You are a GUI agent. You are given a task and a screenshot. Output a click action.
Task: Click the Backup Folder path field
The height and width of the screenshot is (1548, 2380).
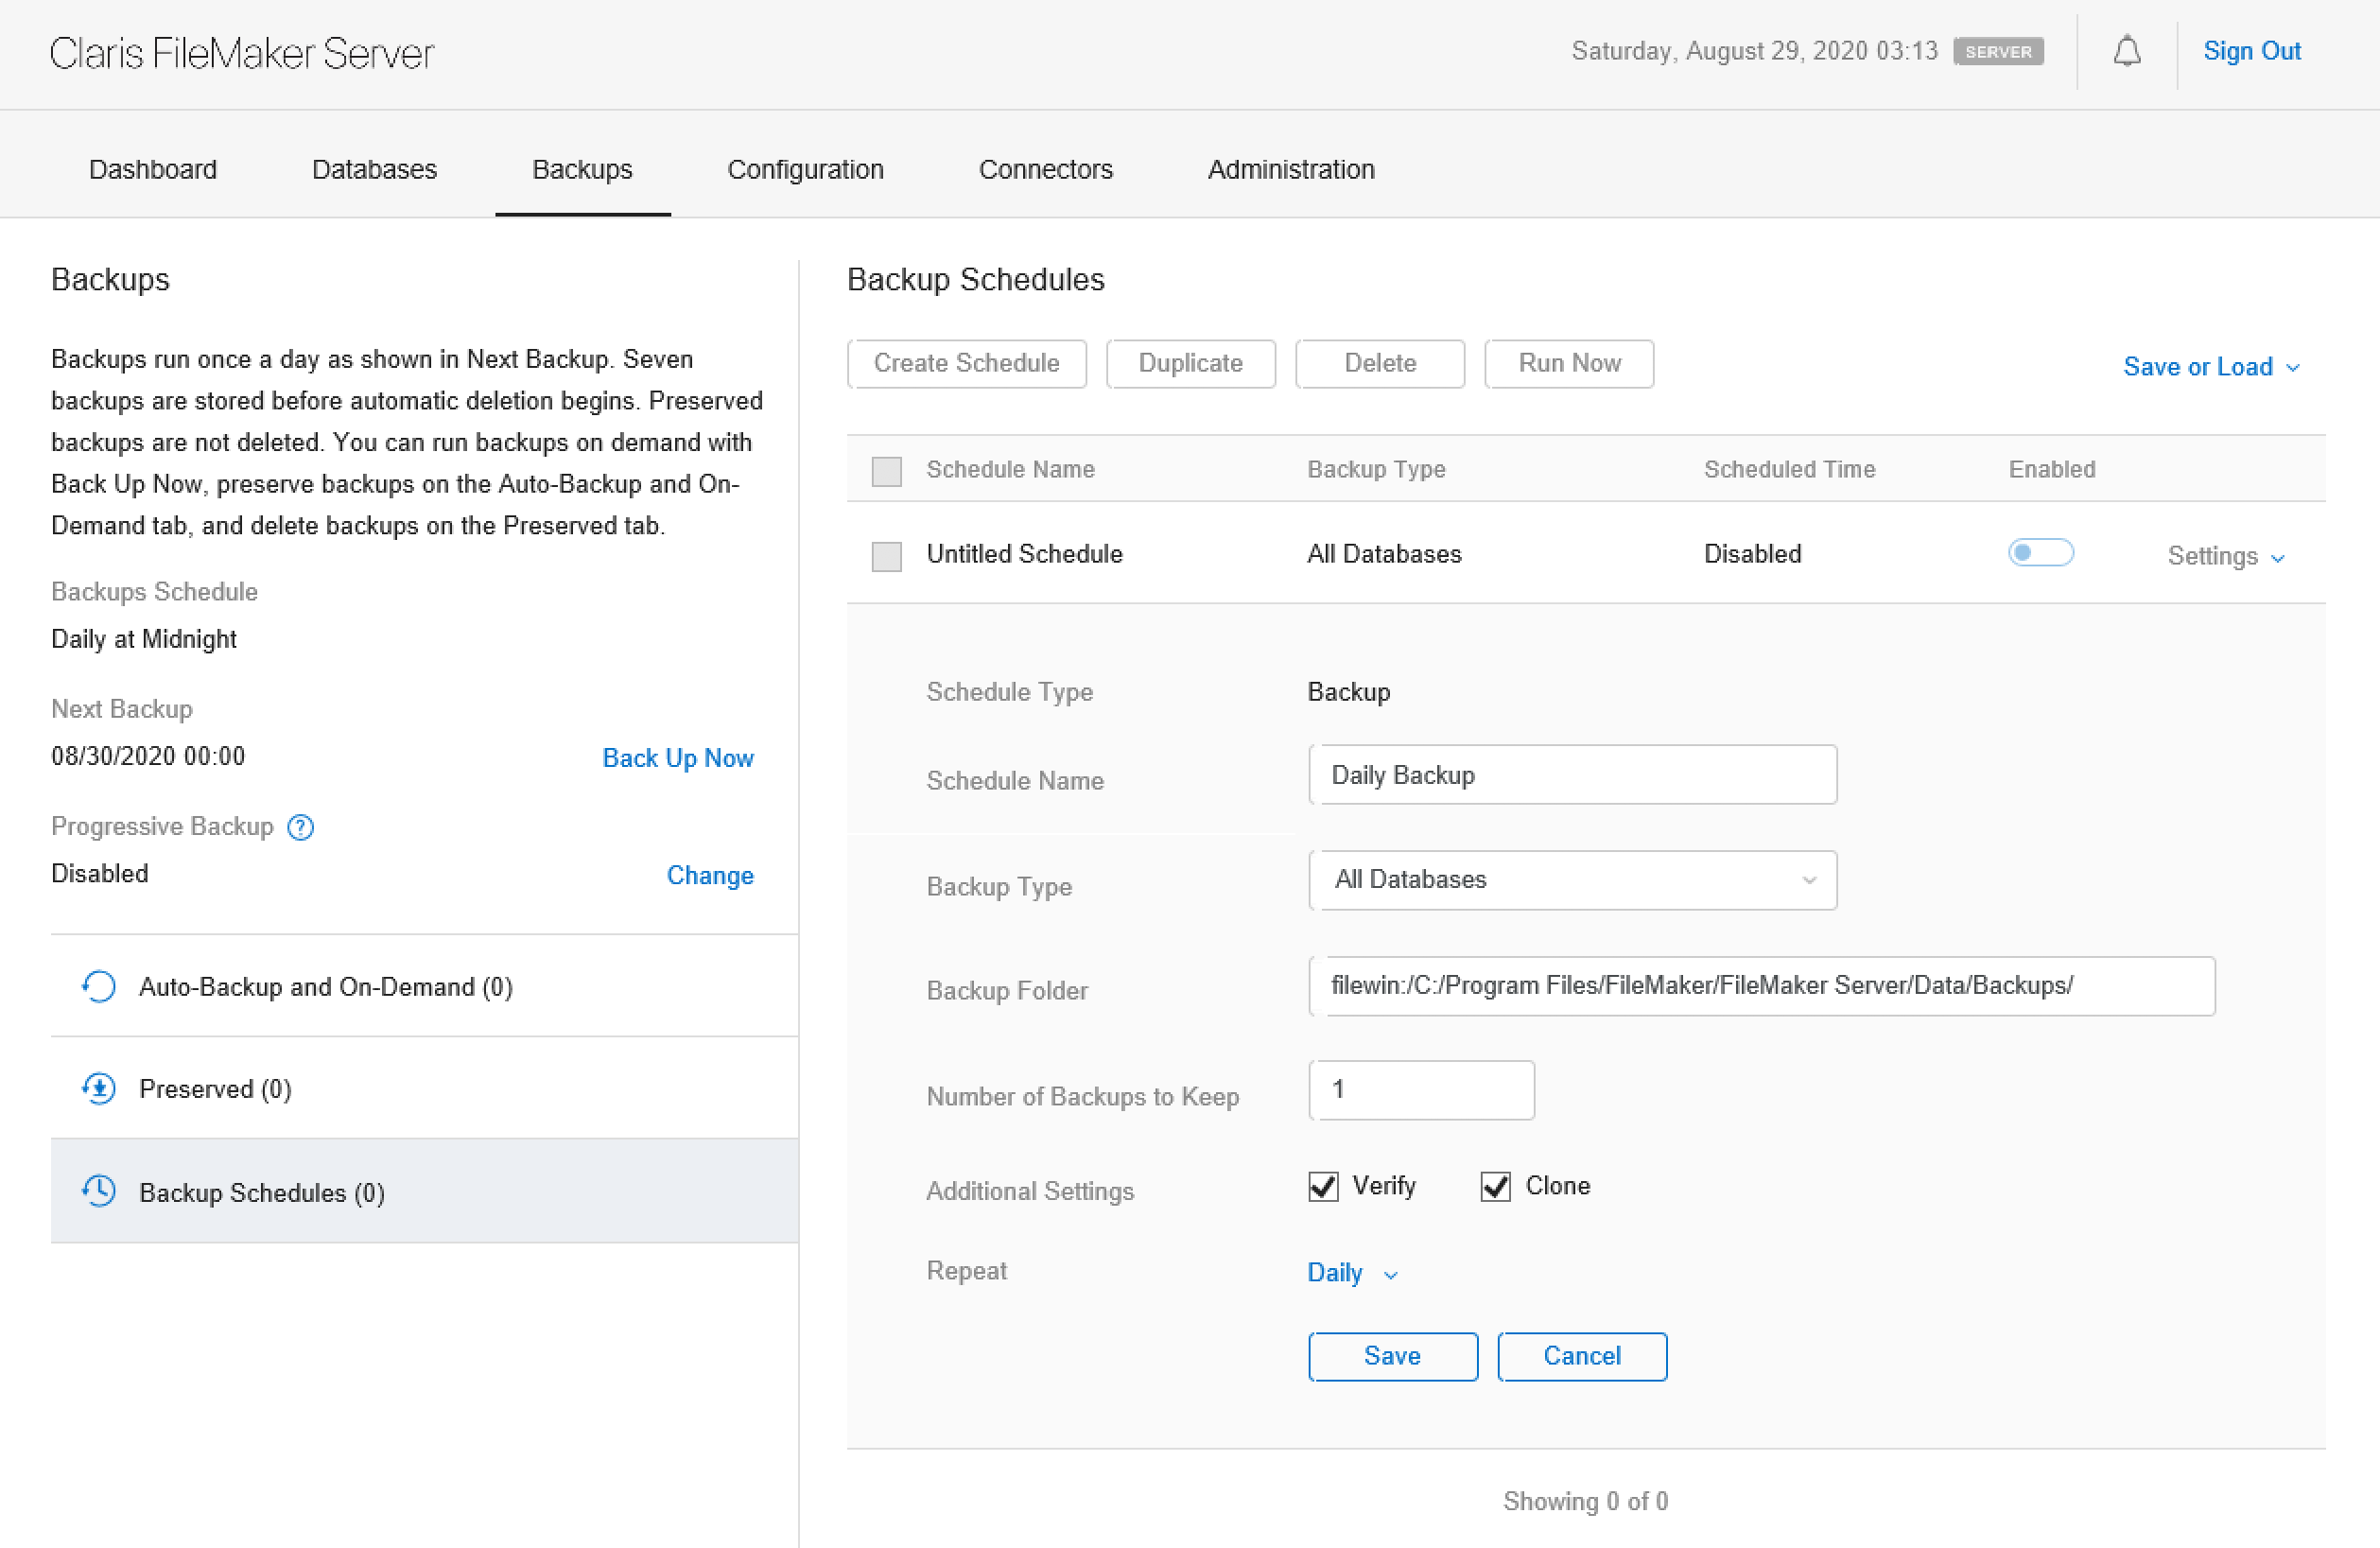(1761, 986)
